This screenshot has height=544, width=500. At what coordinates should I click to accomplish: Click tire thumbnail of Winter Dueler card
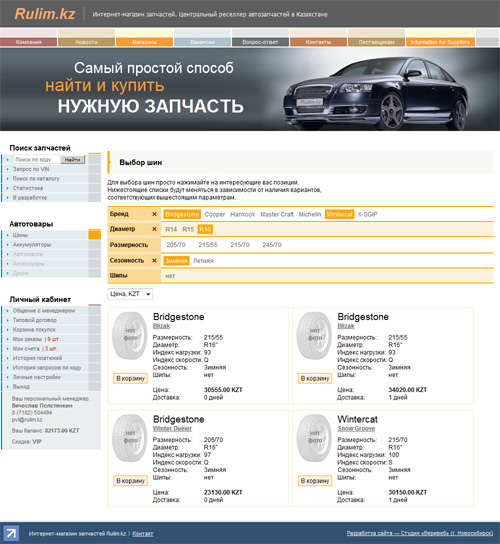coord(130,438)
